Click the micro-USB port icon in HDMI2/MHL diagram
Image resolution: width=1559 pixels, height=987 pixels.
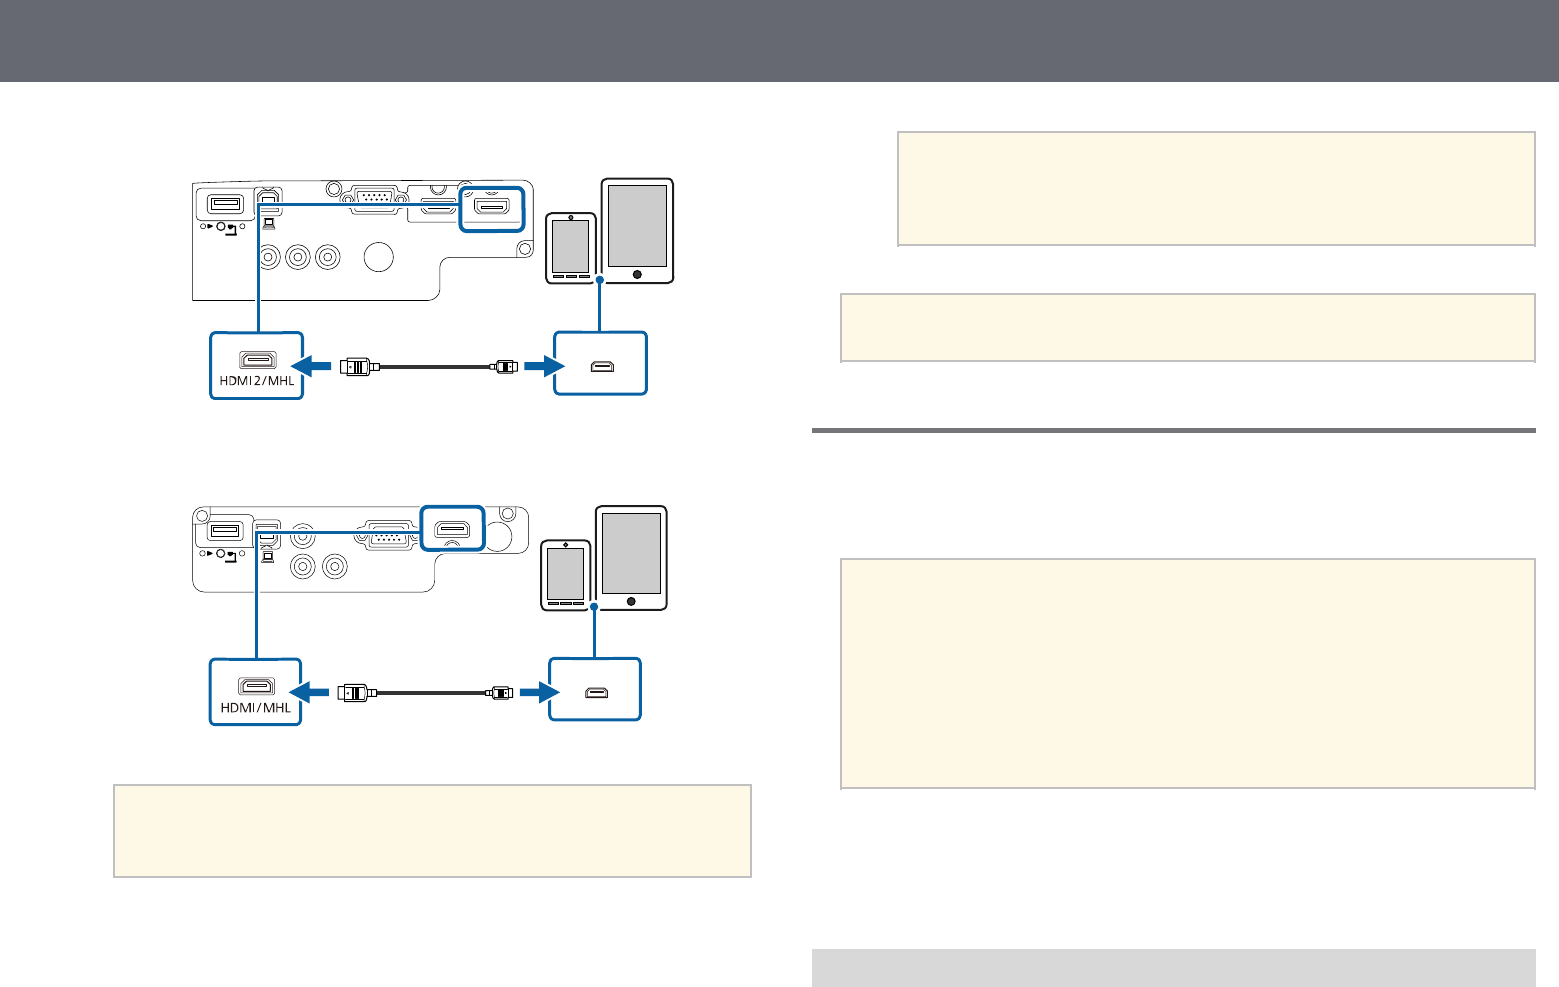pos(601,367)
